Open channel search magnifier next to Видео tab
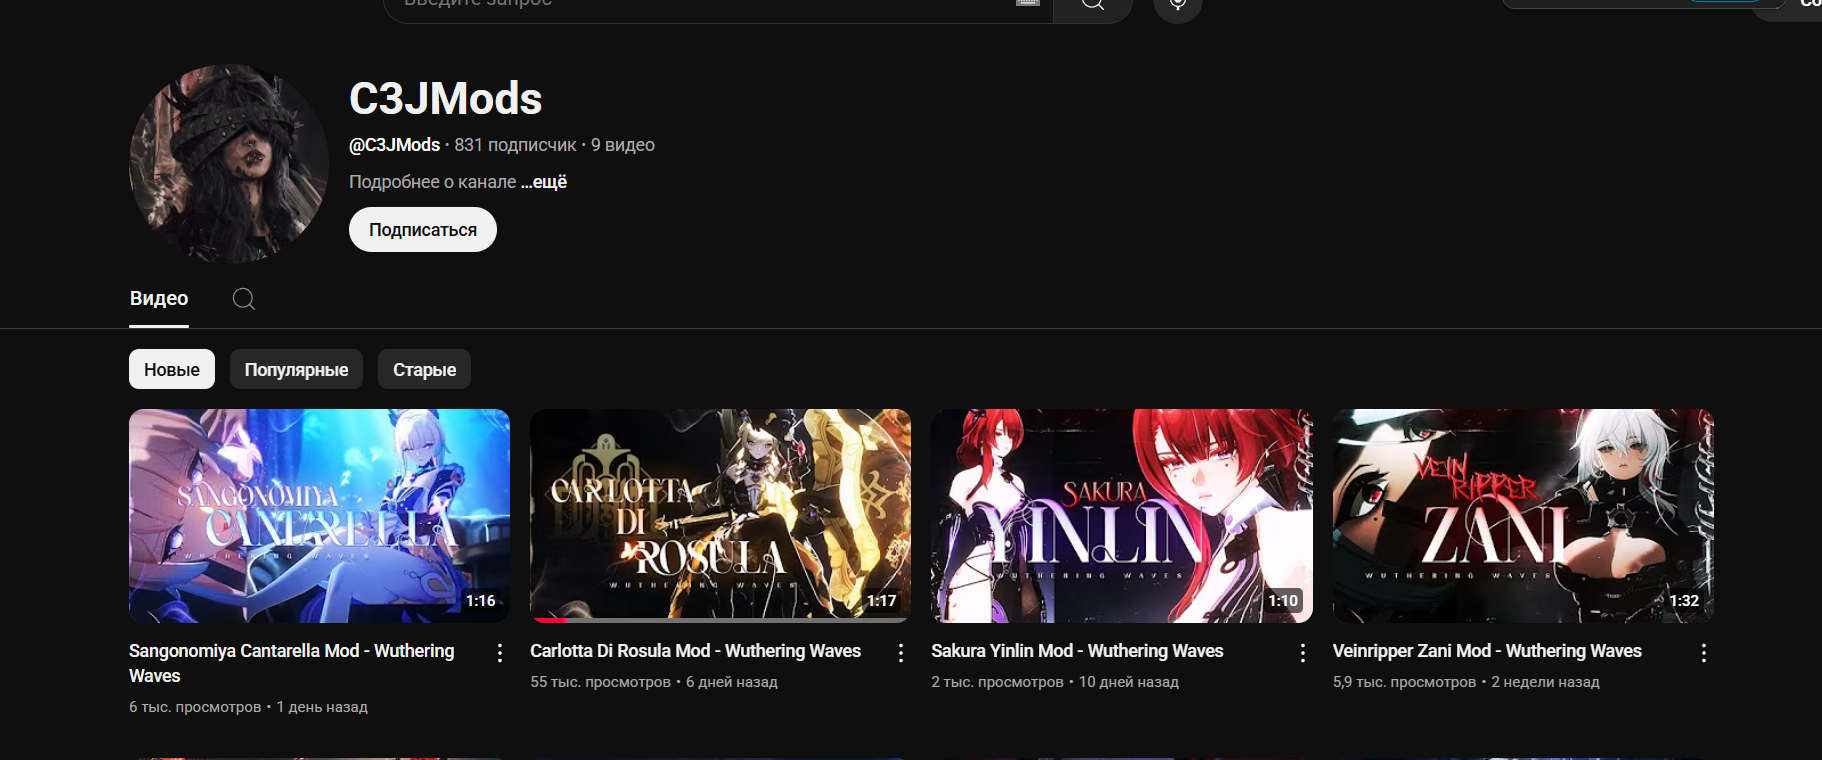The image size is (1822, 760). click(244, 299)
